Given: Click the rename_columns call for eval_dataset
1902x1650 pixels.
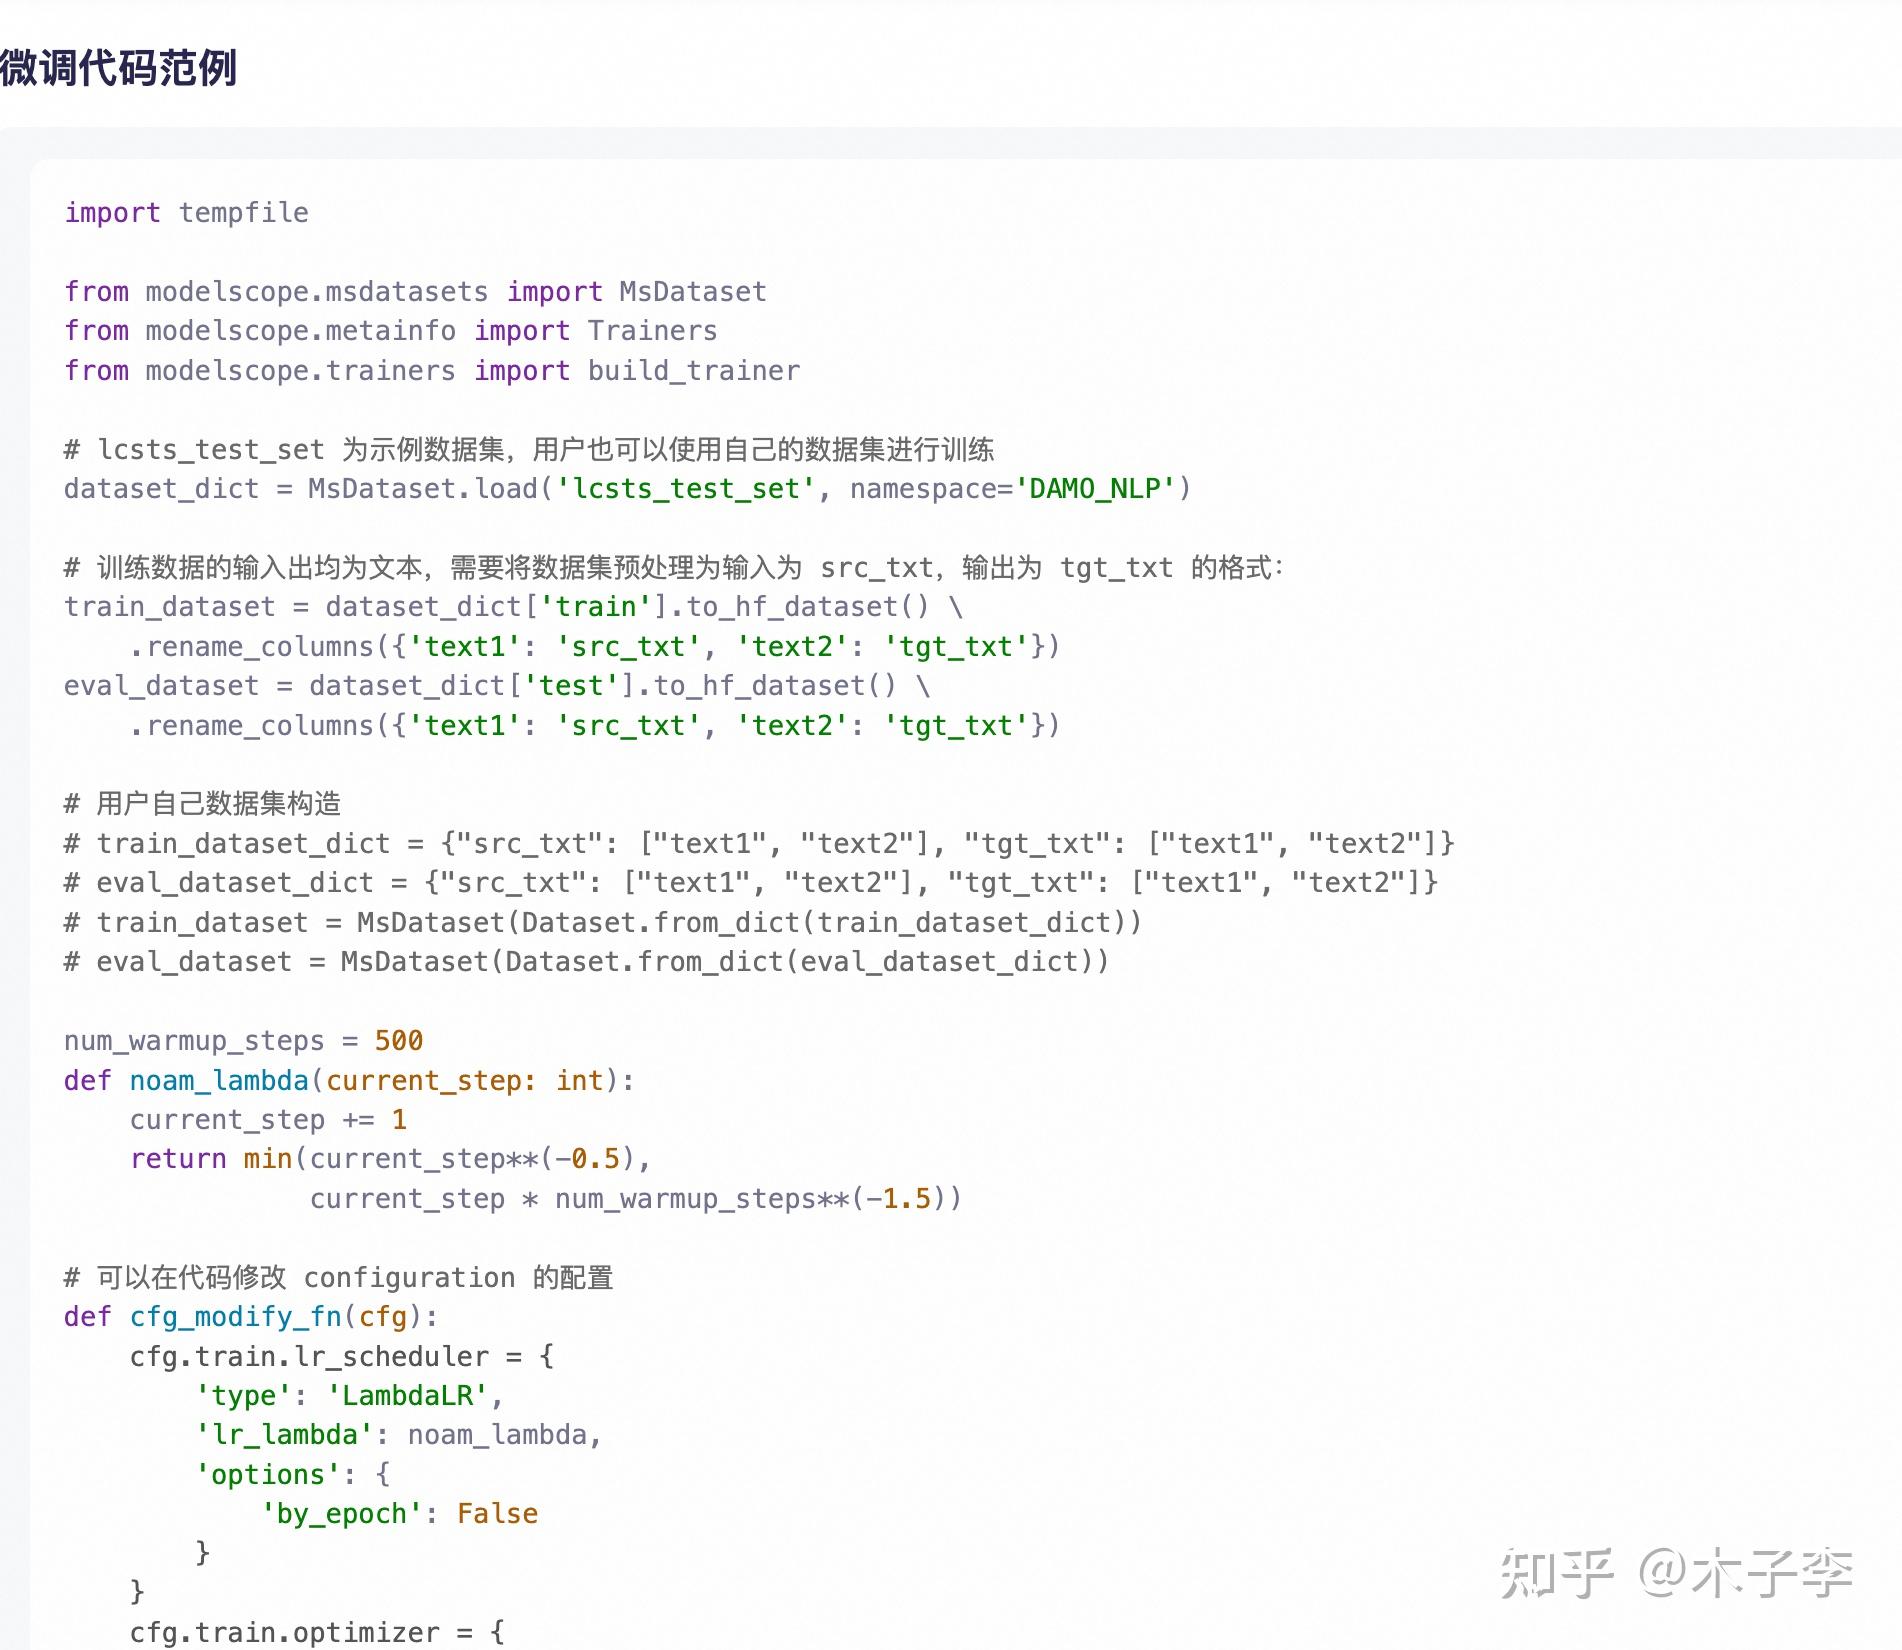Looking at the screenshot, I should (x=595, y=725).
